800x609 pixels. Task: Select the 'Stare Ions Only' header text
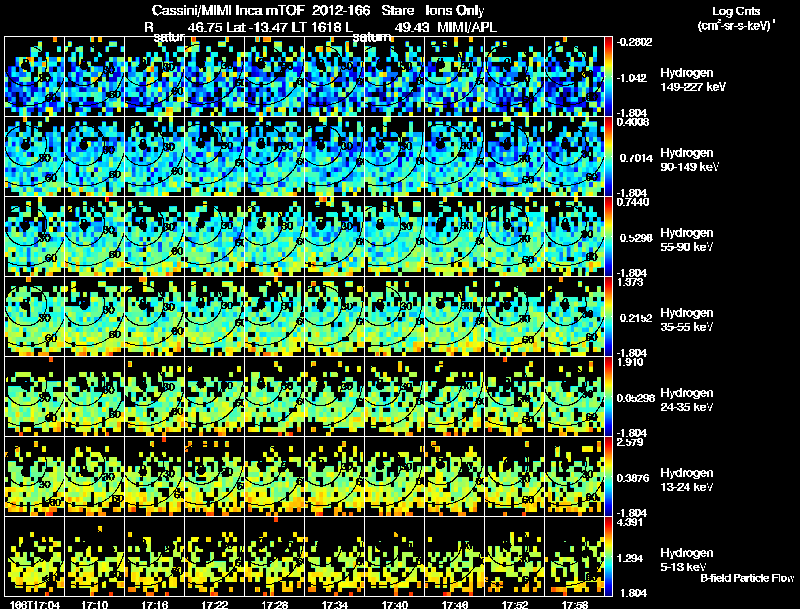[433, 10]
